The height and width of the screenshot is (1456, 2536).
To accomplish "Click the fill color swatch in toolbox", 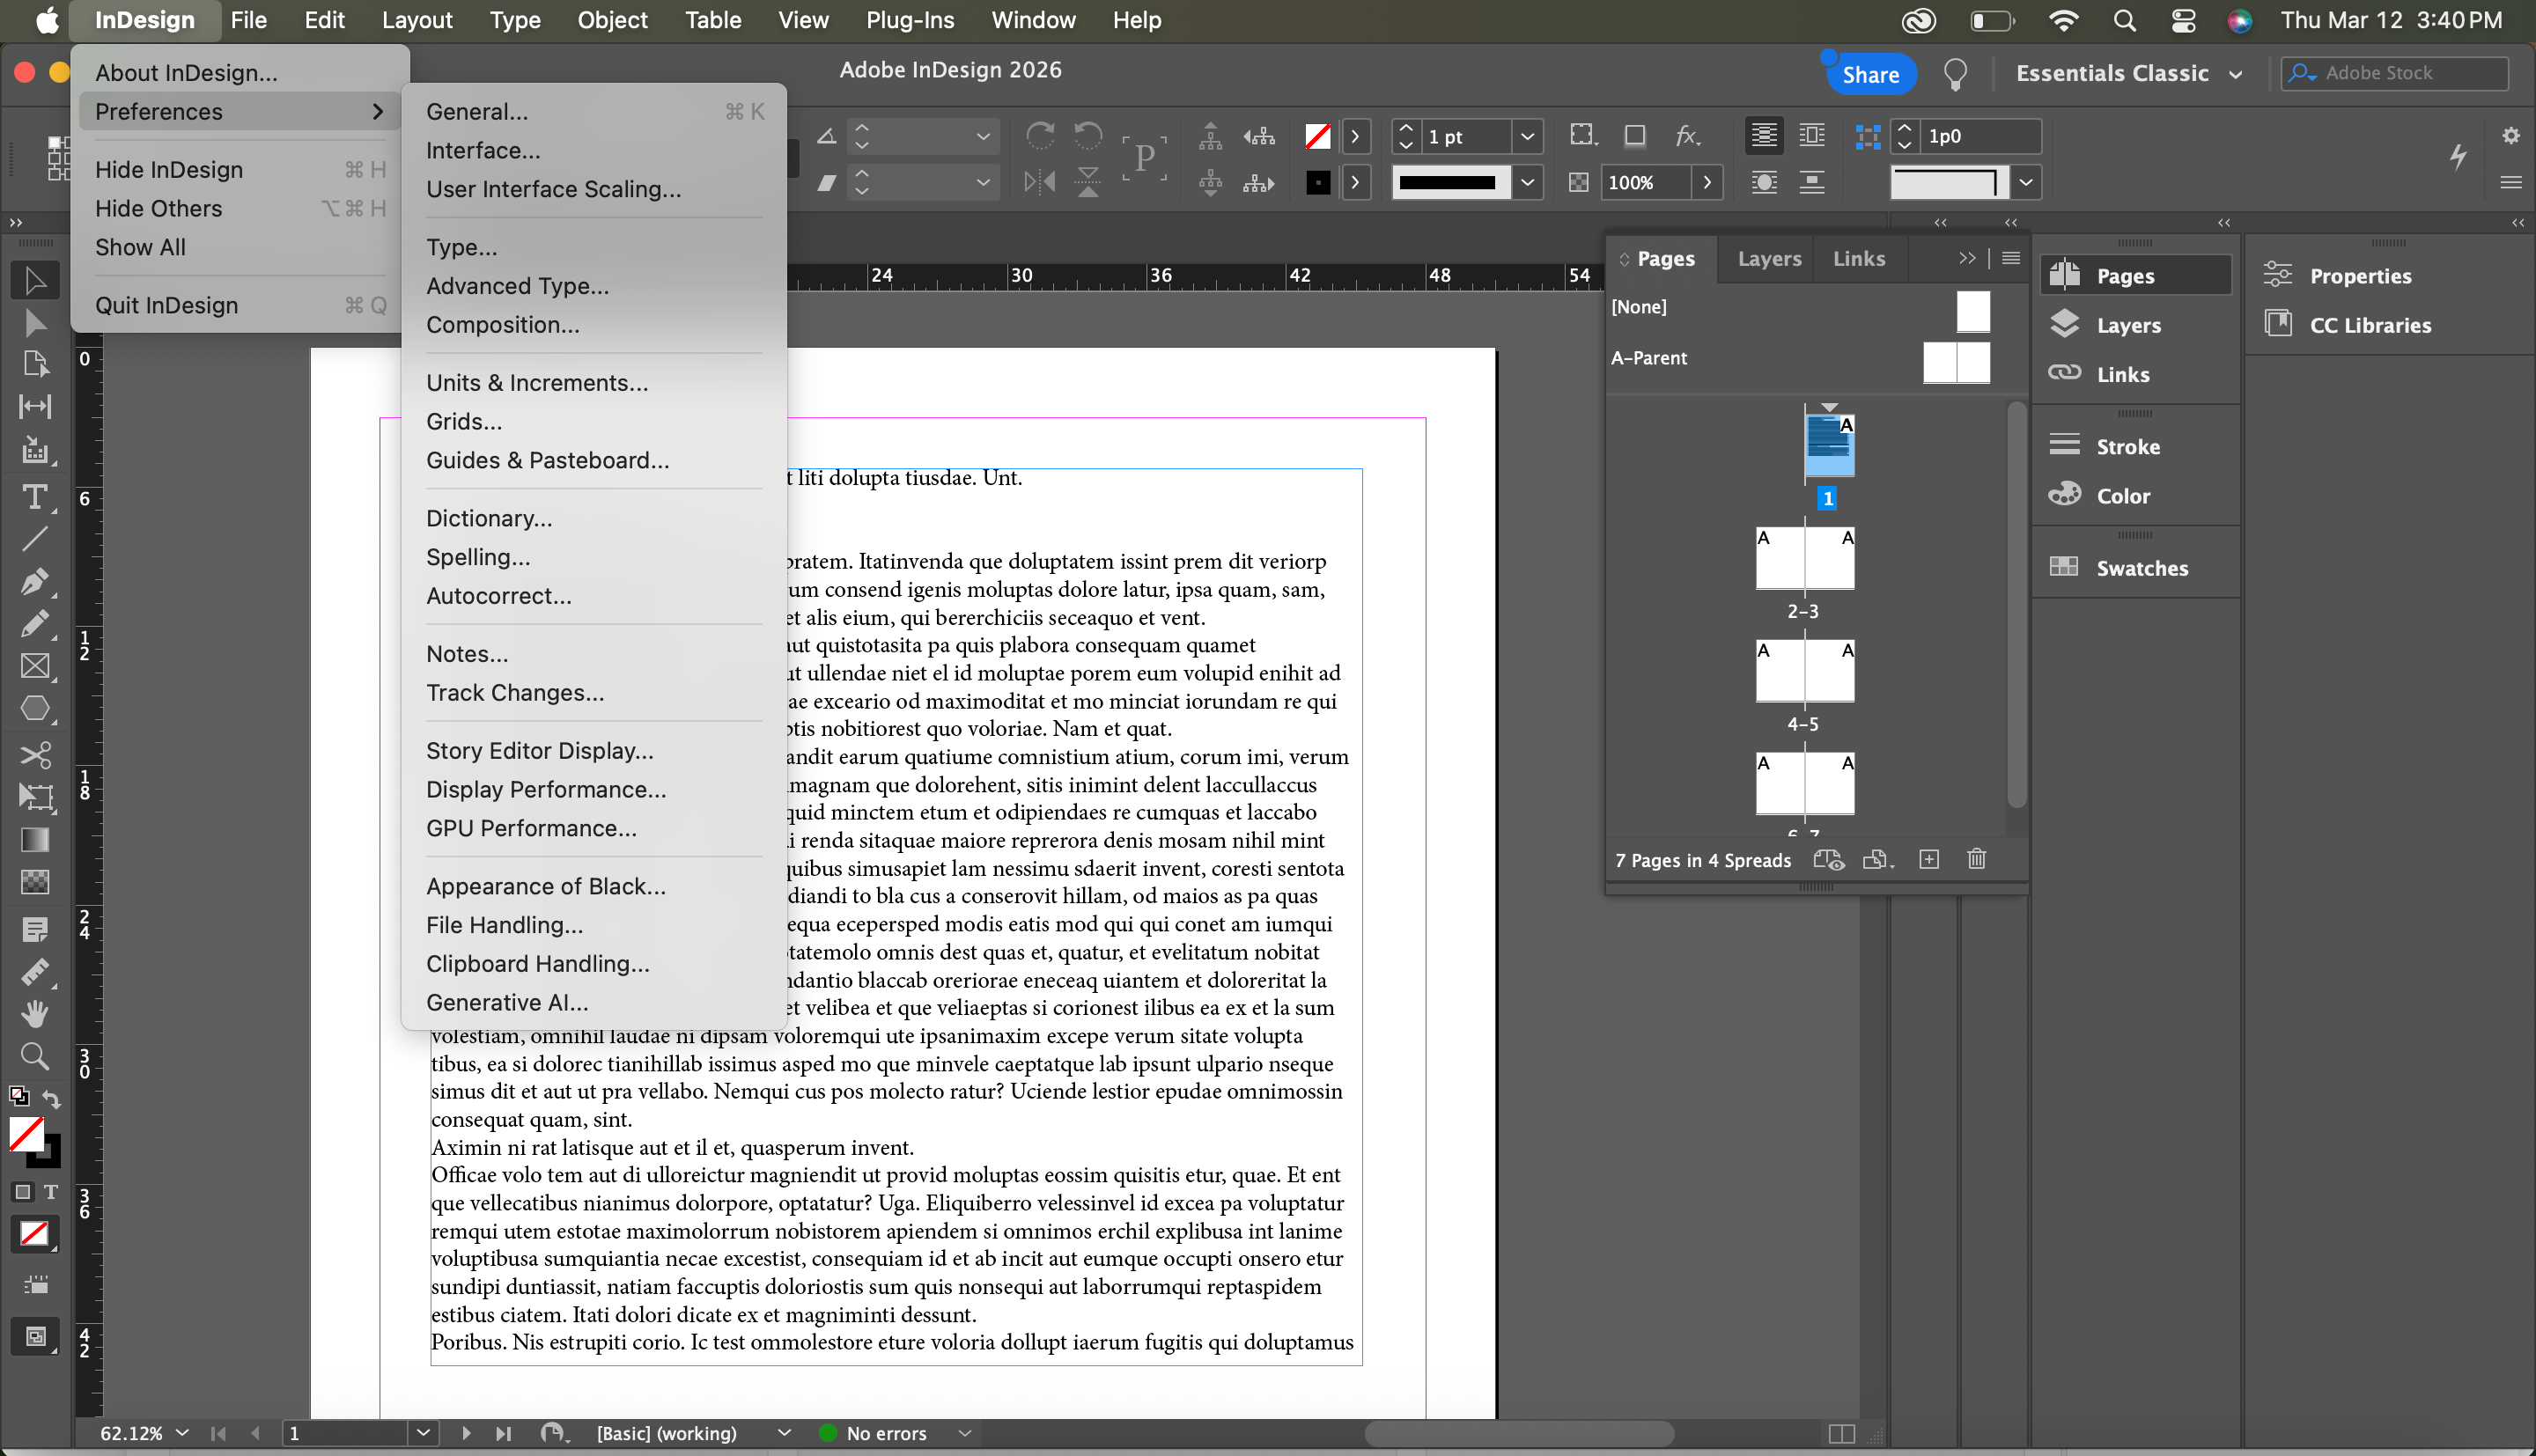I will pyautogui.click(x=26, y=1134).
